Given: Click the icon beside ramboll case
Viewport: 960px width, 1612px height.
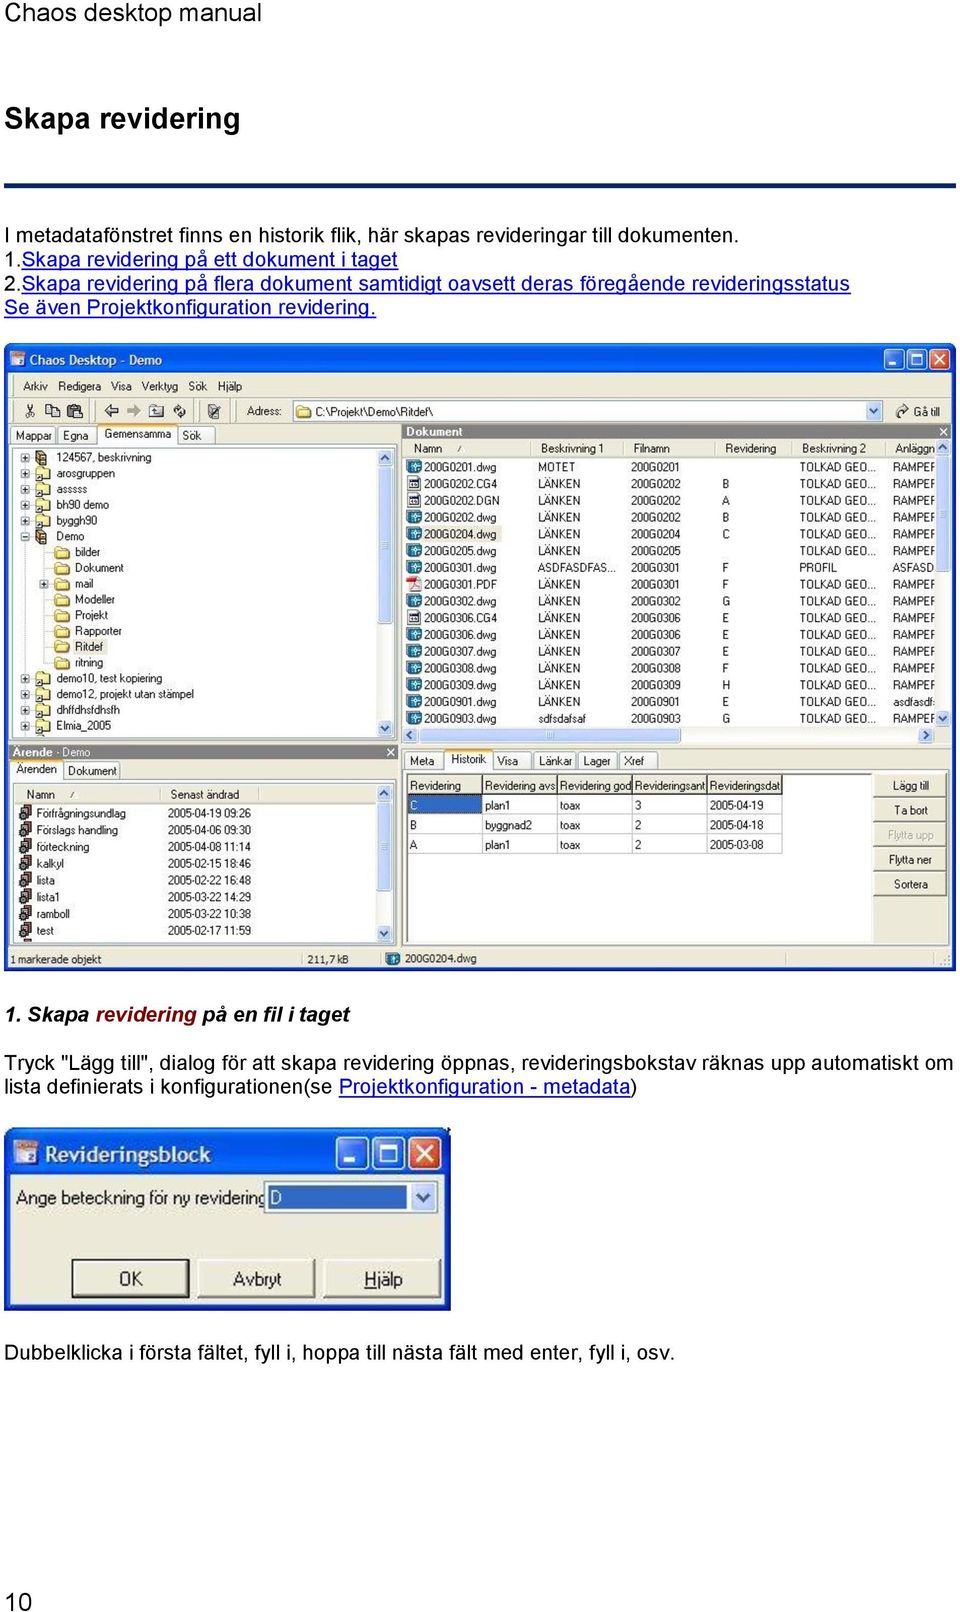Looking at the screenshot, I should pos(26,914).
